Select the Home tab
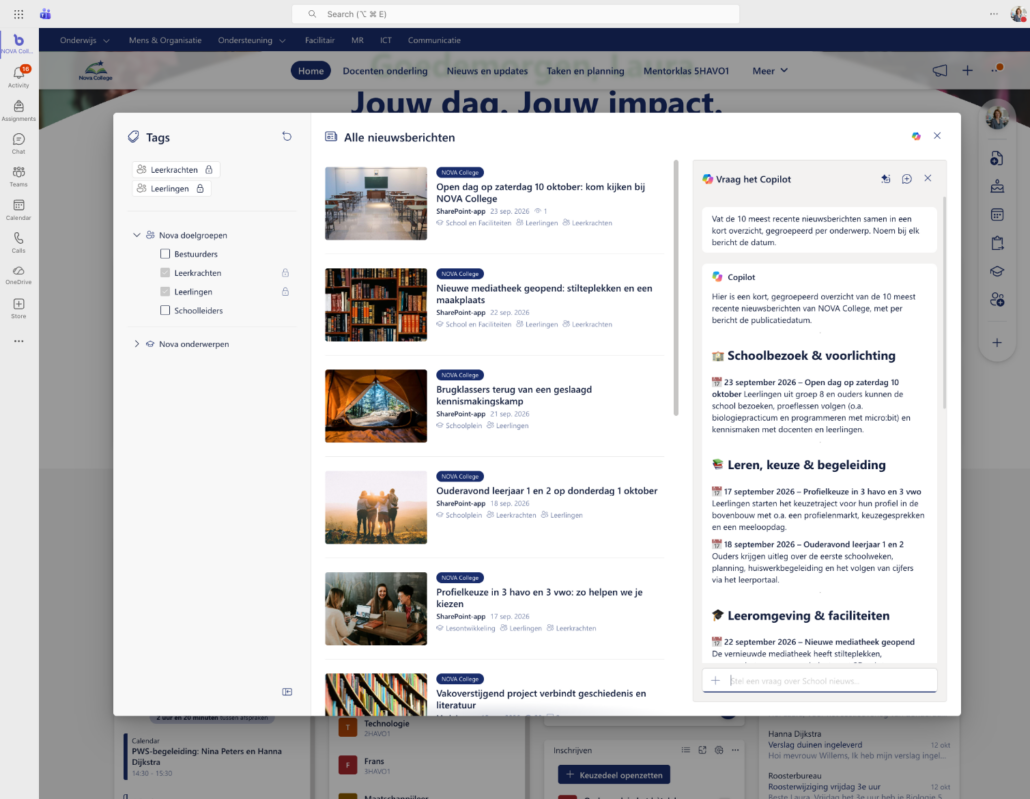The height and width of the screenshot is (799, 1030). coord(311,71)
